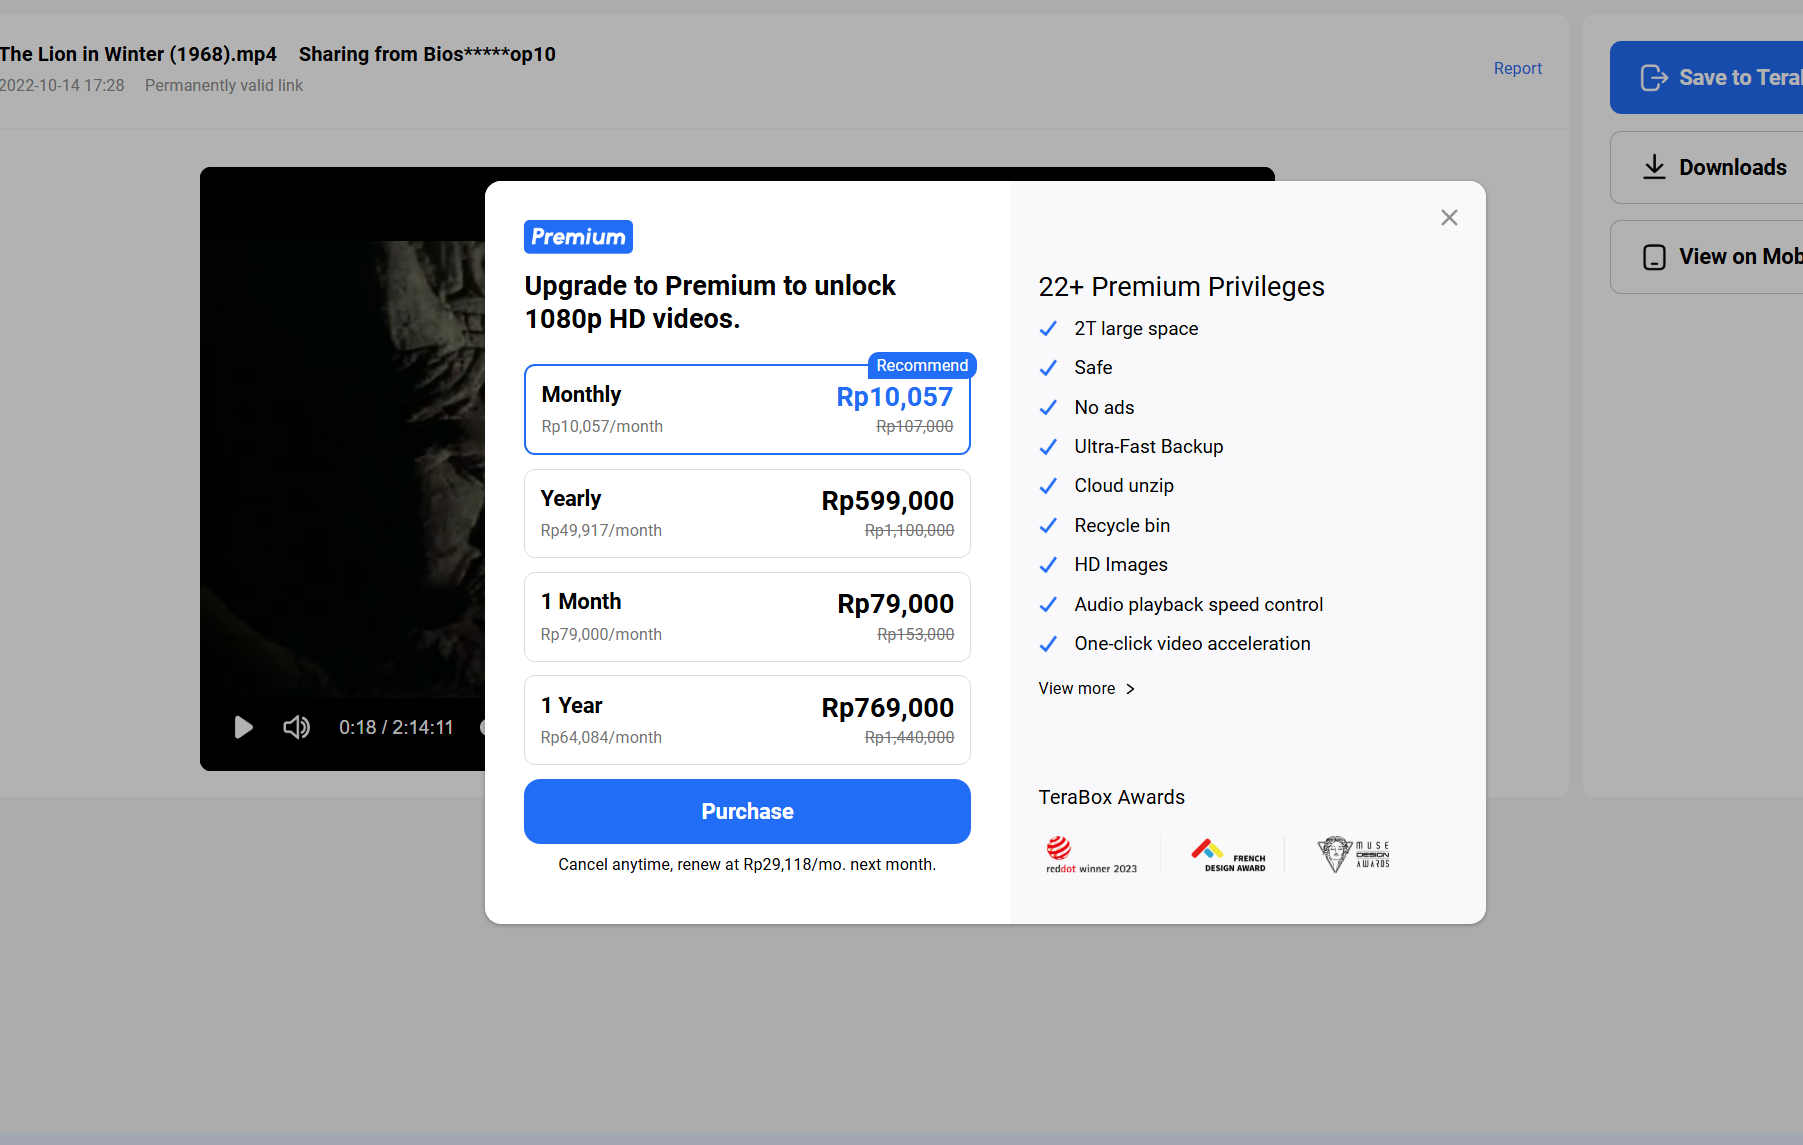Open View on Mobile option

click(x=1706, y=257)
